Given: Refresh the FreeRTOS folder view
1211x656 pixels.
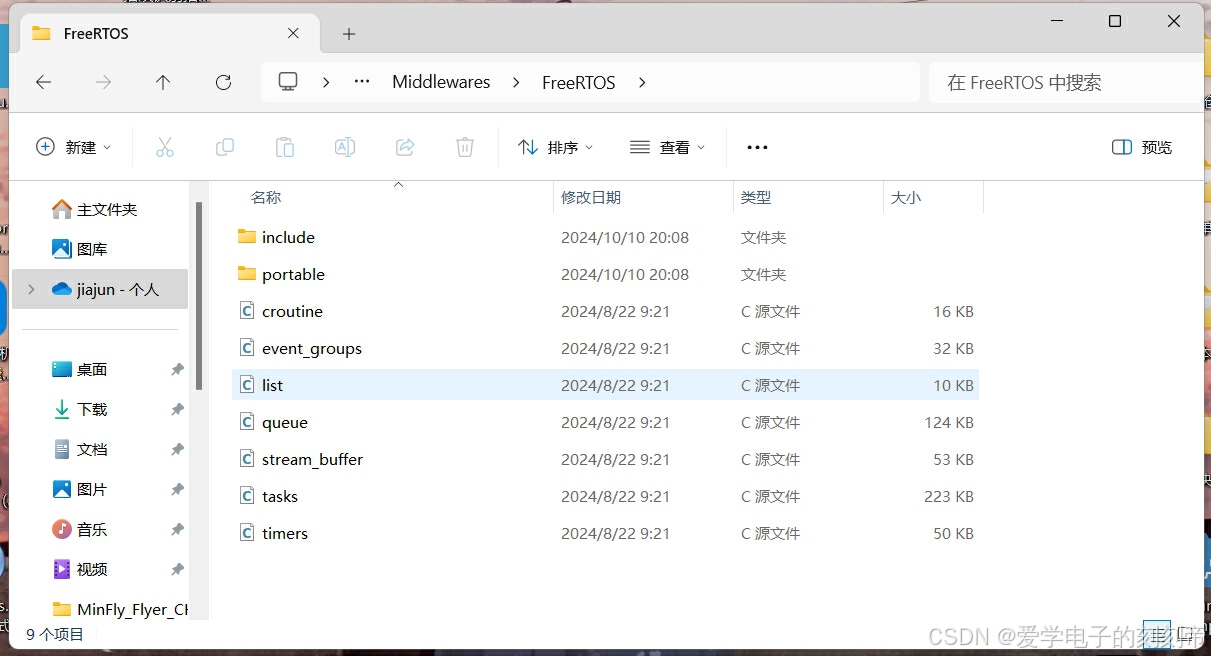Looking at the screenshot, I should point(223,82).
